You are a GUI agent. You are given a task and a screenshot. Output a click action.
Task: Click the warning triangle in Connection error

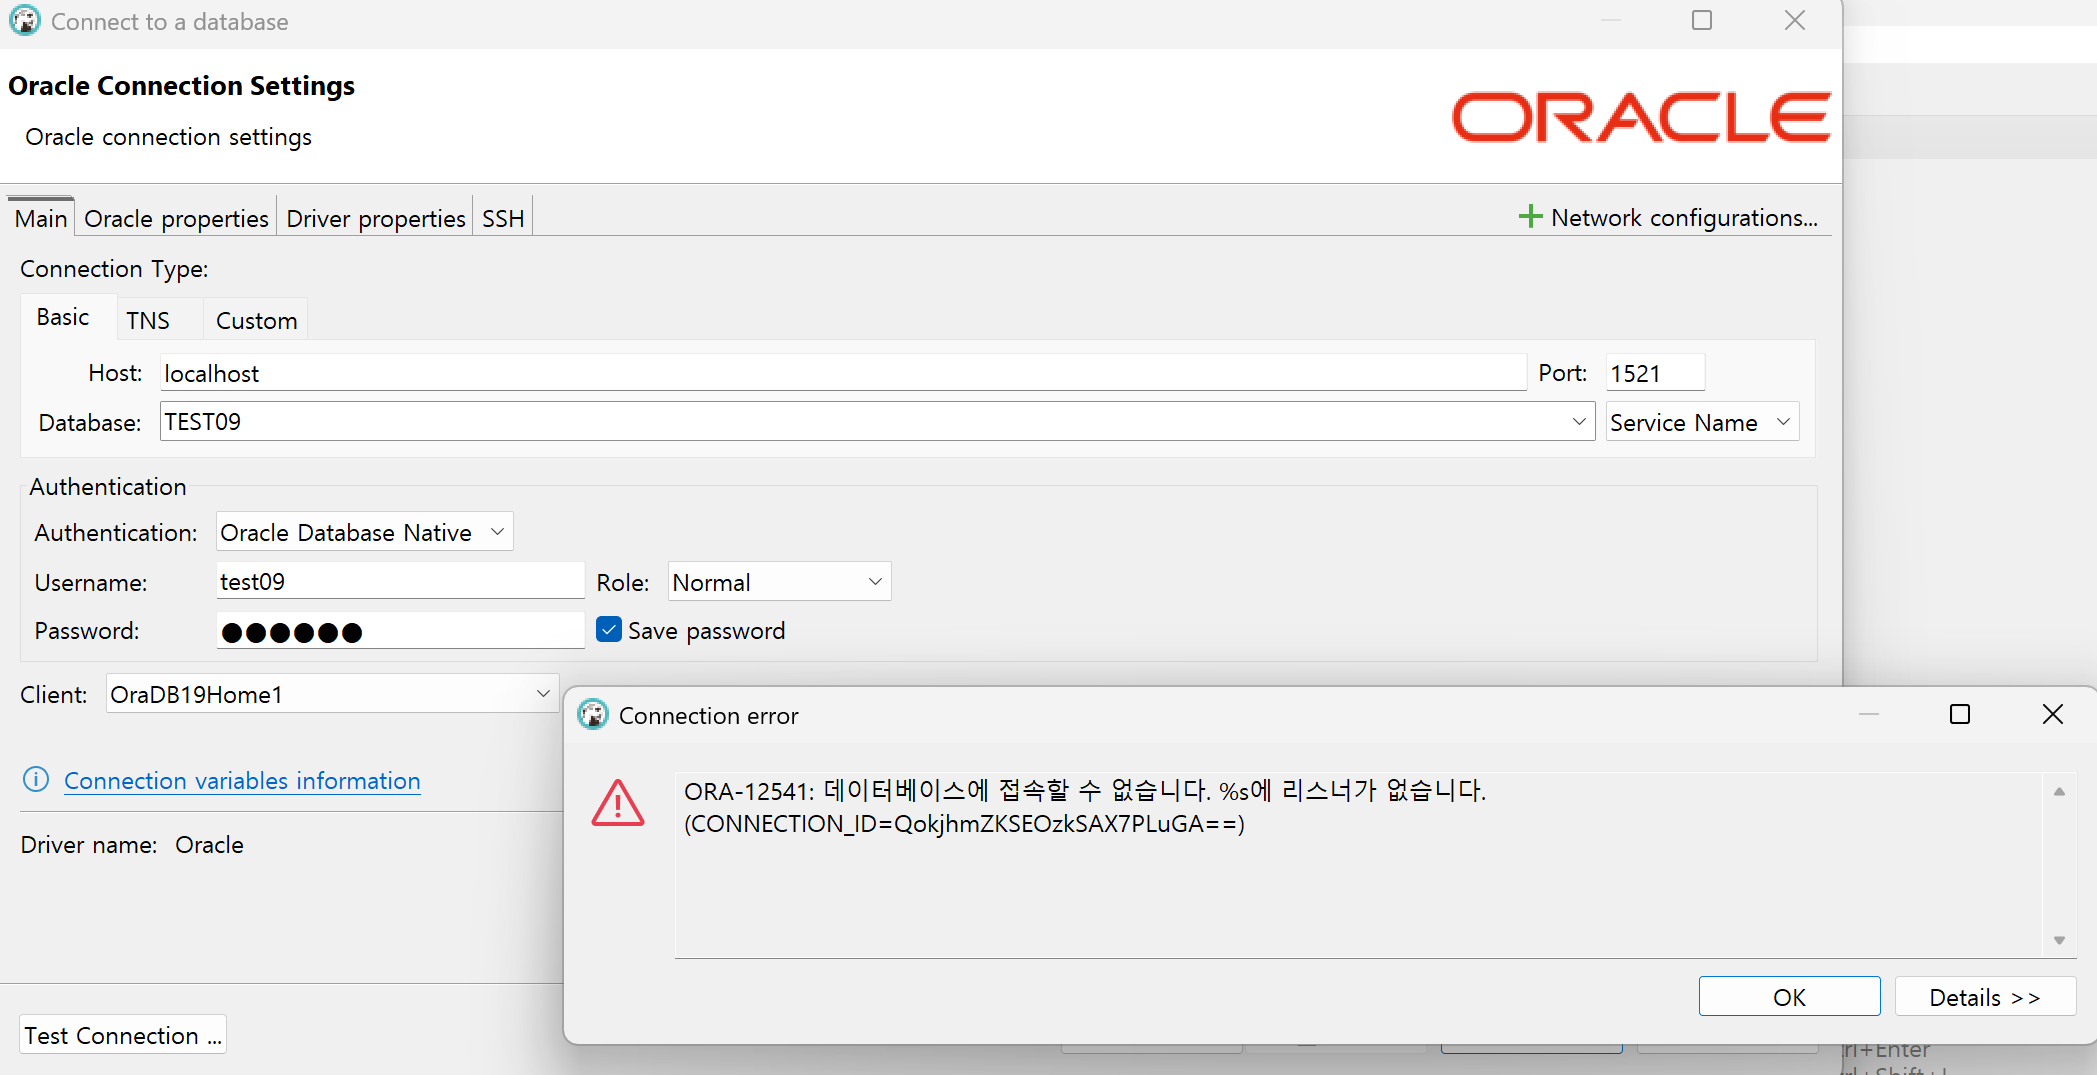click(618, 804)
